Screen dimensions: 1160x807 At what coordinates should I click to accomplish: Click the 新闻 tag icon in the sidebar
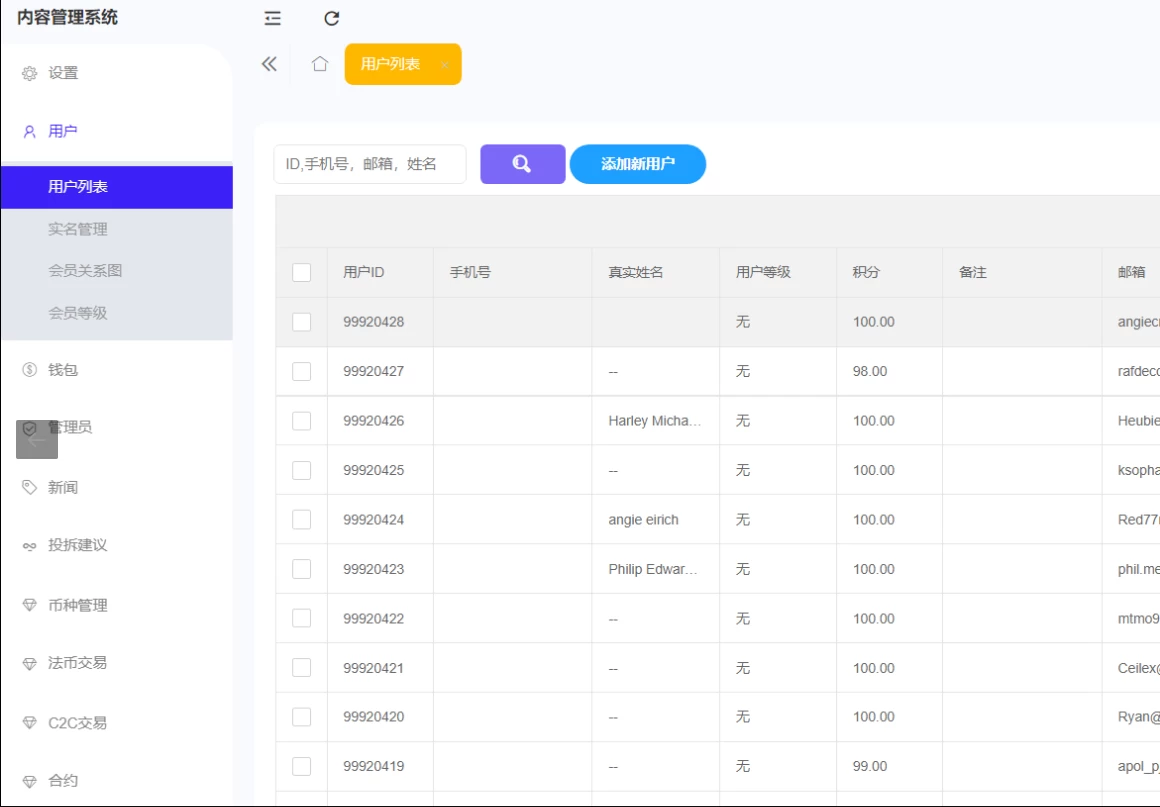click(29, 487)
